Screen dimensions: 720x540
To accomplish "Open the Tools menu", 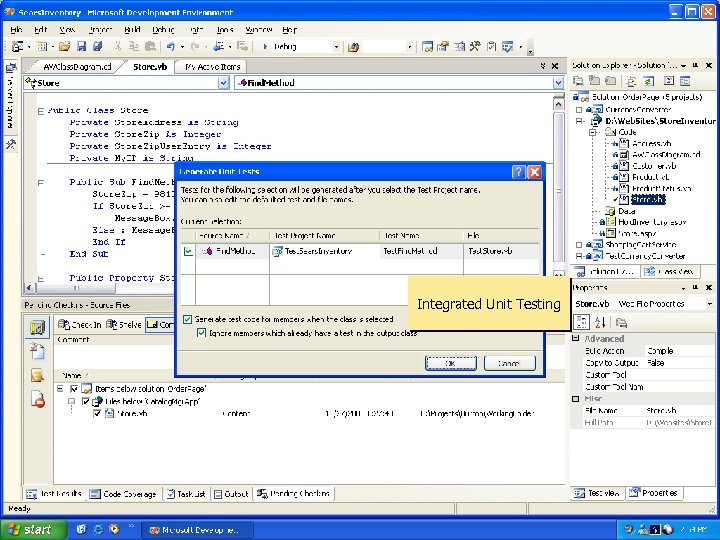I will click(x=225, y=30).
